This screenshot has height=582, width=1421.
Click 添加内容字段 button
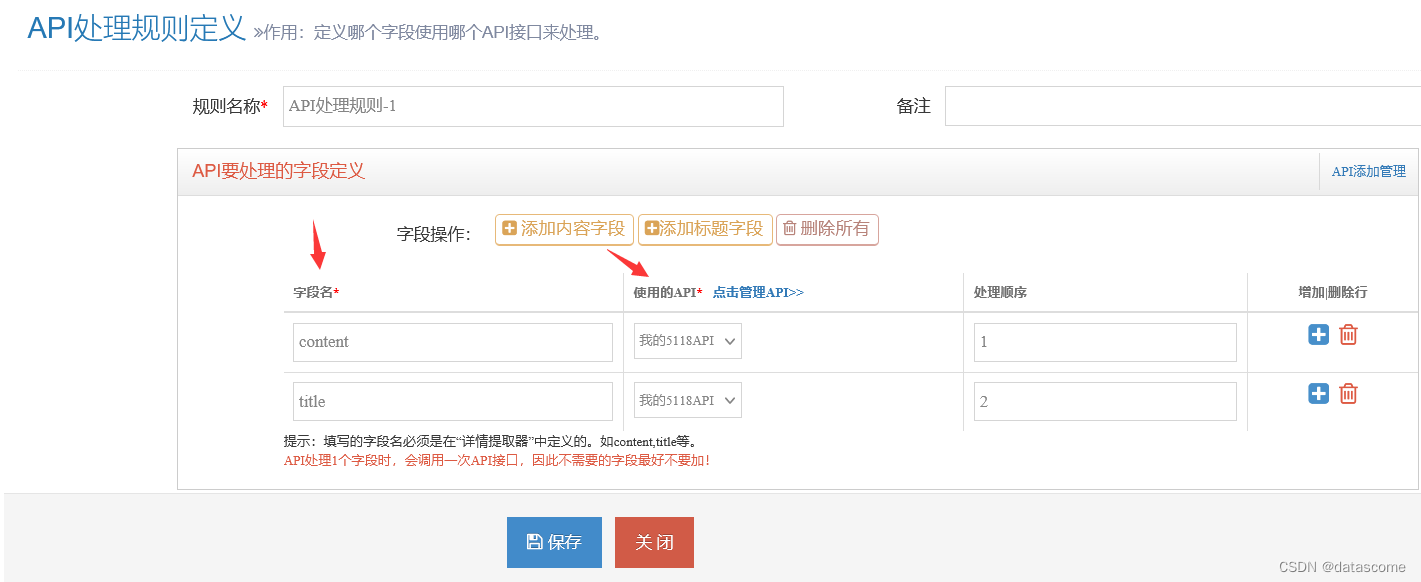[x=564, y=229]
